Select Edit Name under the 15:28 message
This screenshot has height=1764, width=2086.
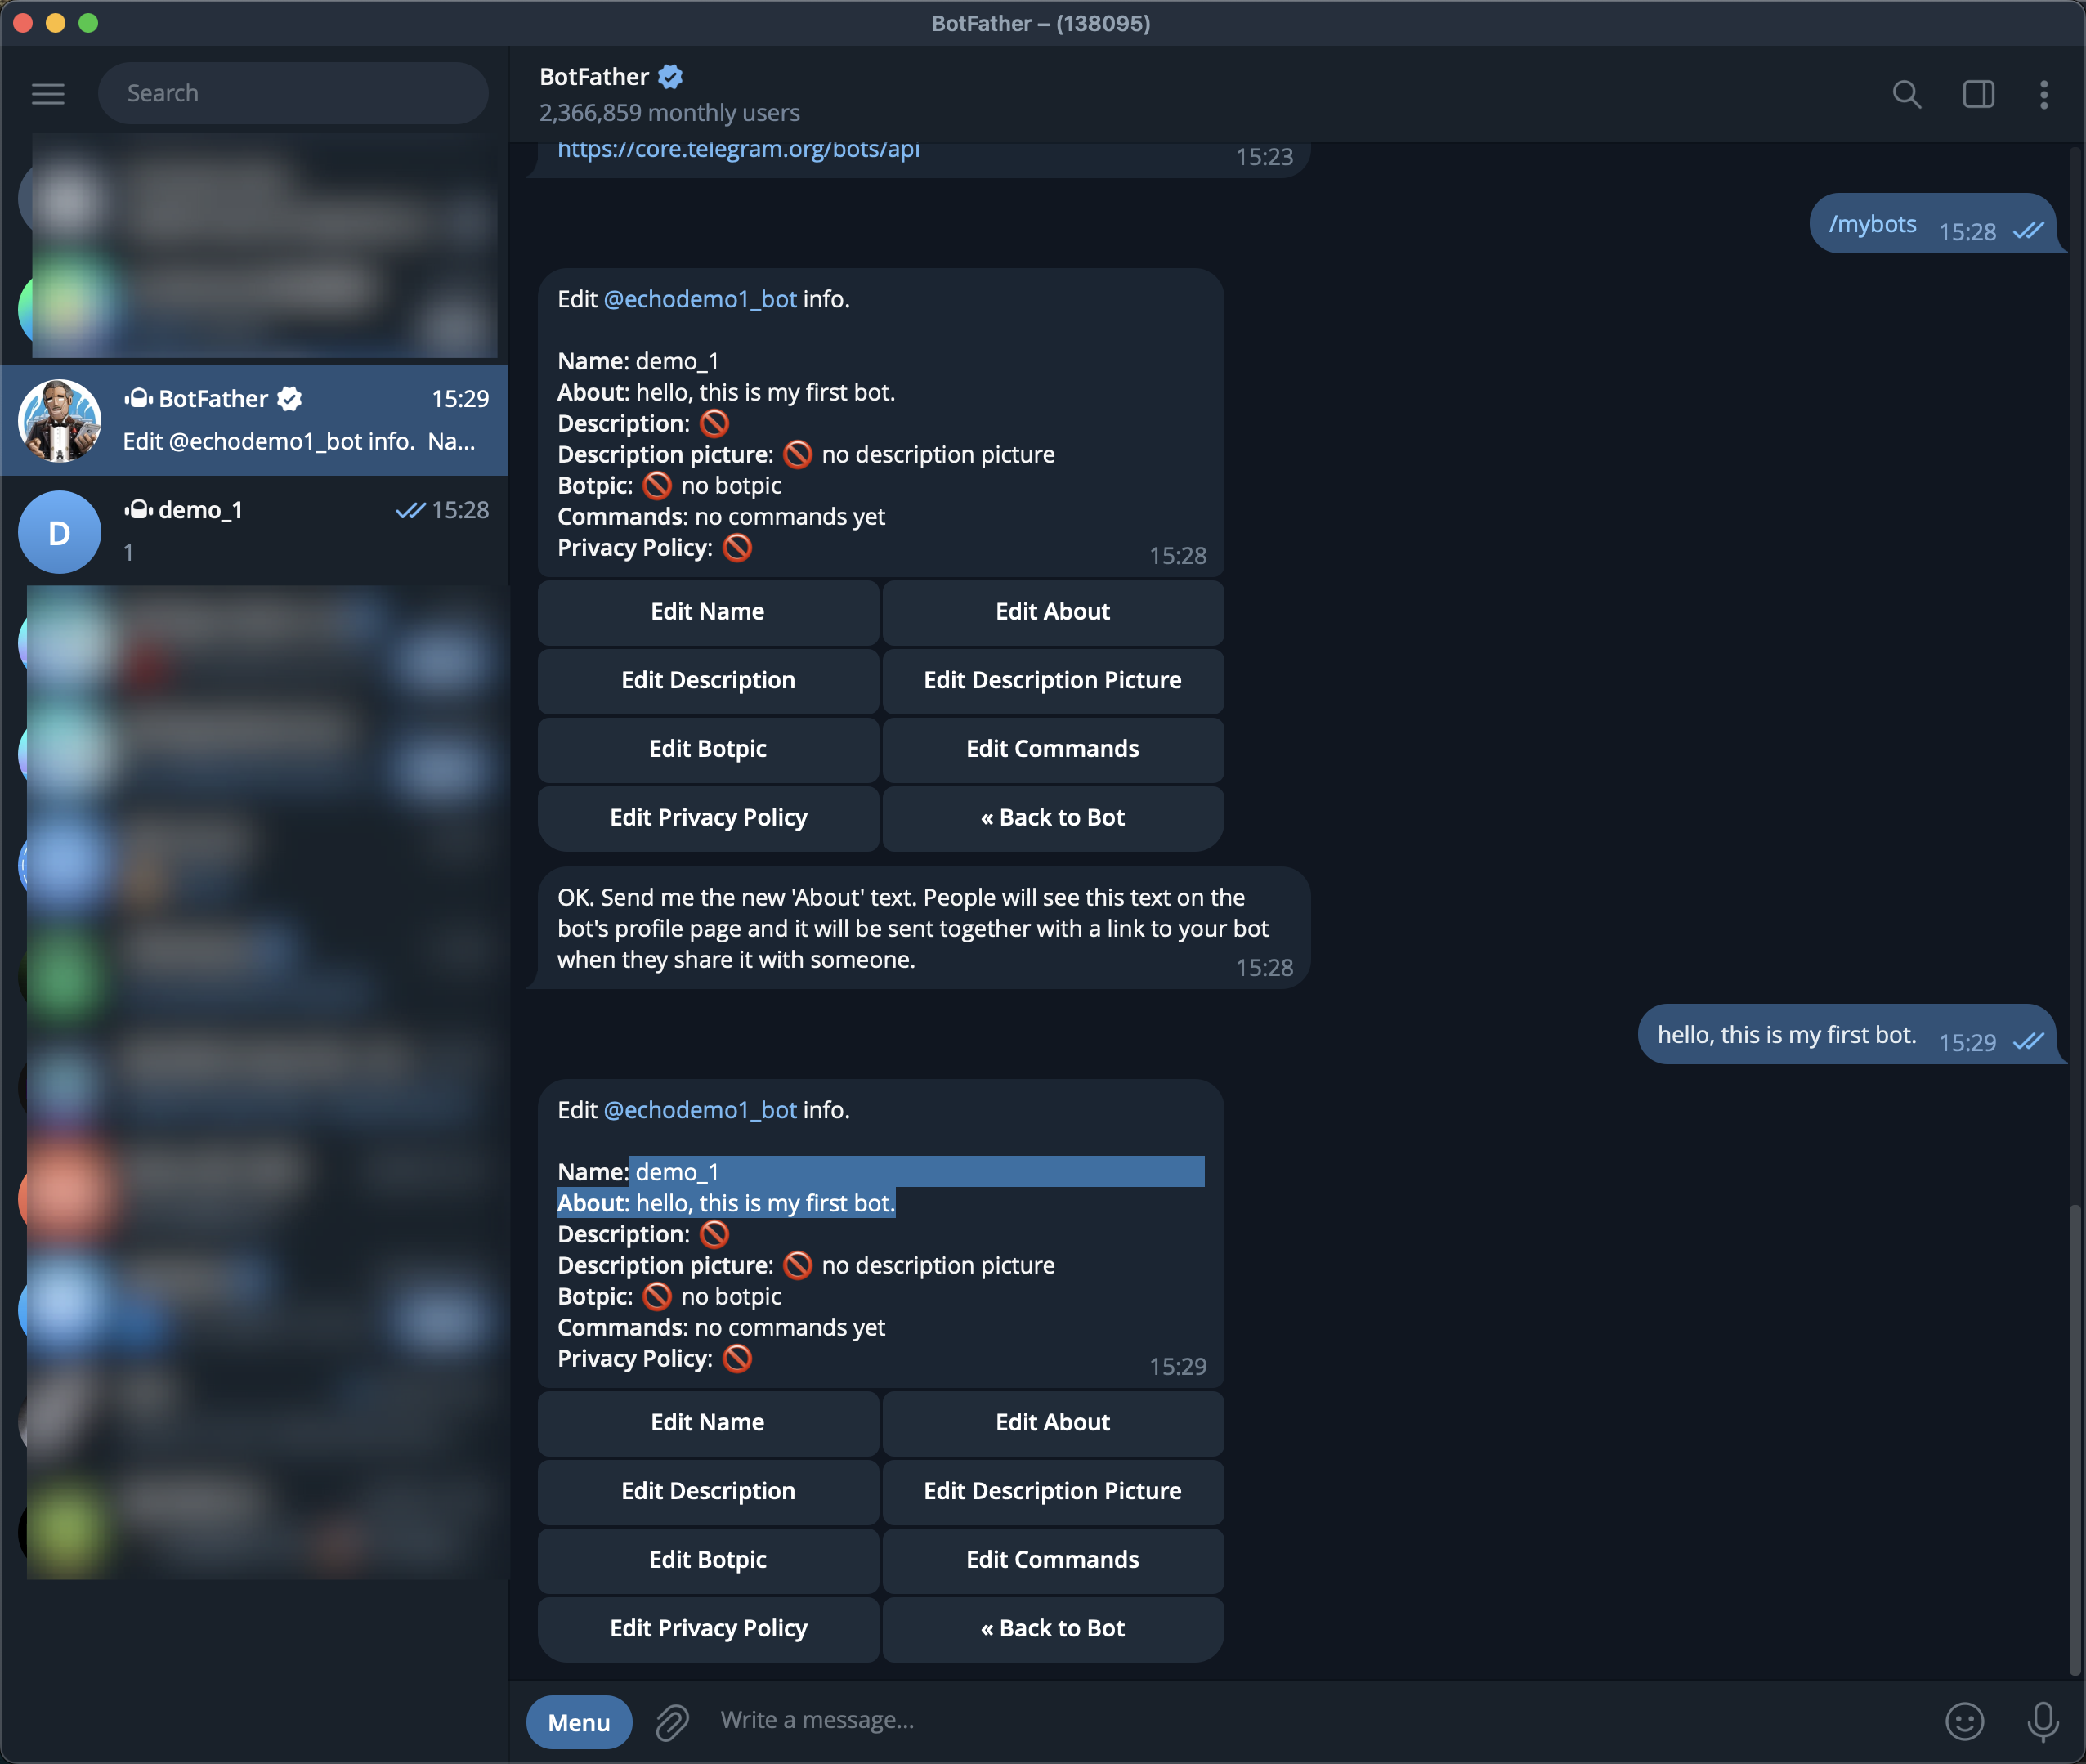pyautogui.click(x=708, y=612)
